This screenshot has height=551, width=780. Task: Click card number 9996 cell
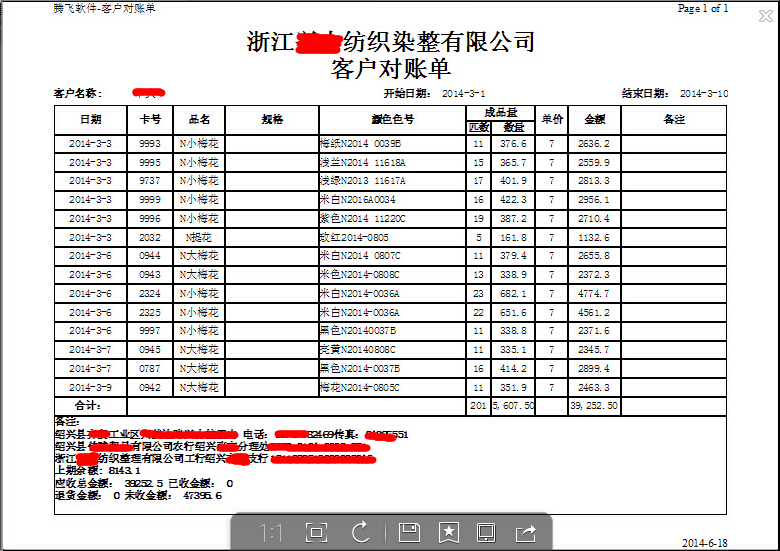150,219
